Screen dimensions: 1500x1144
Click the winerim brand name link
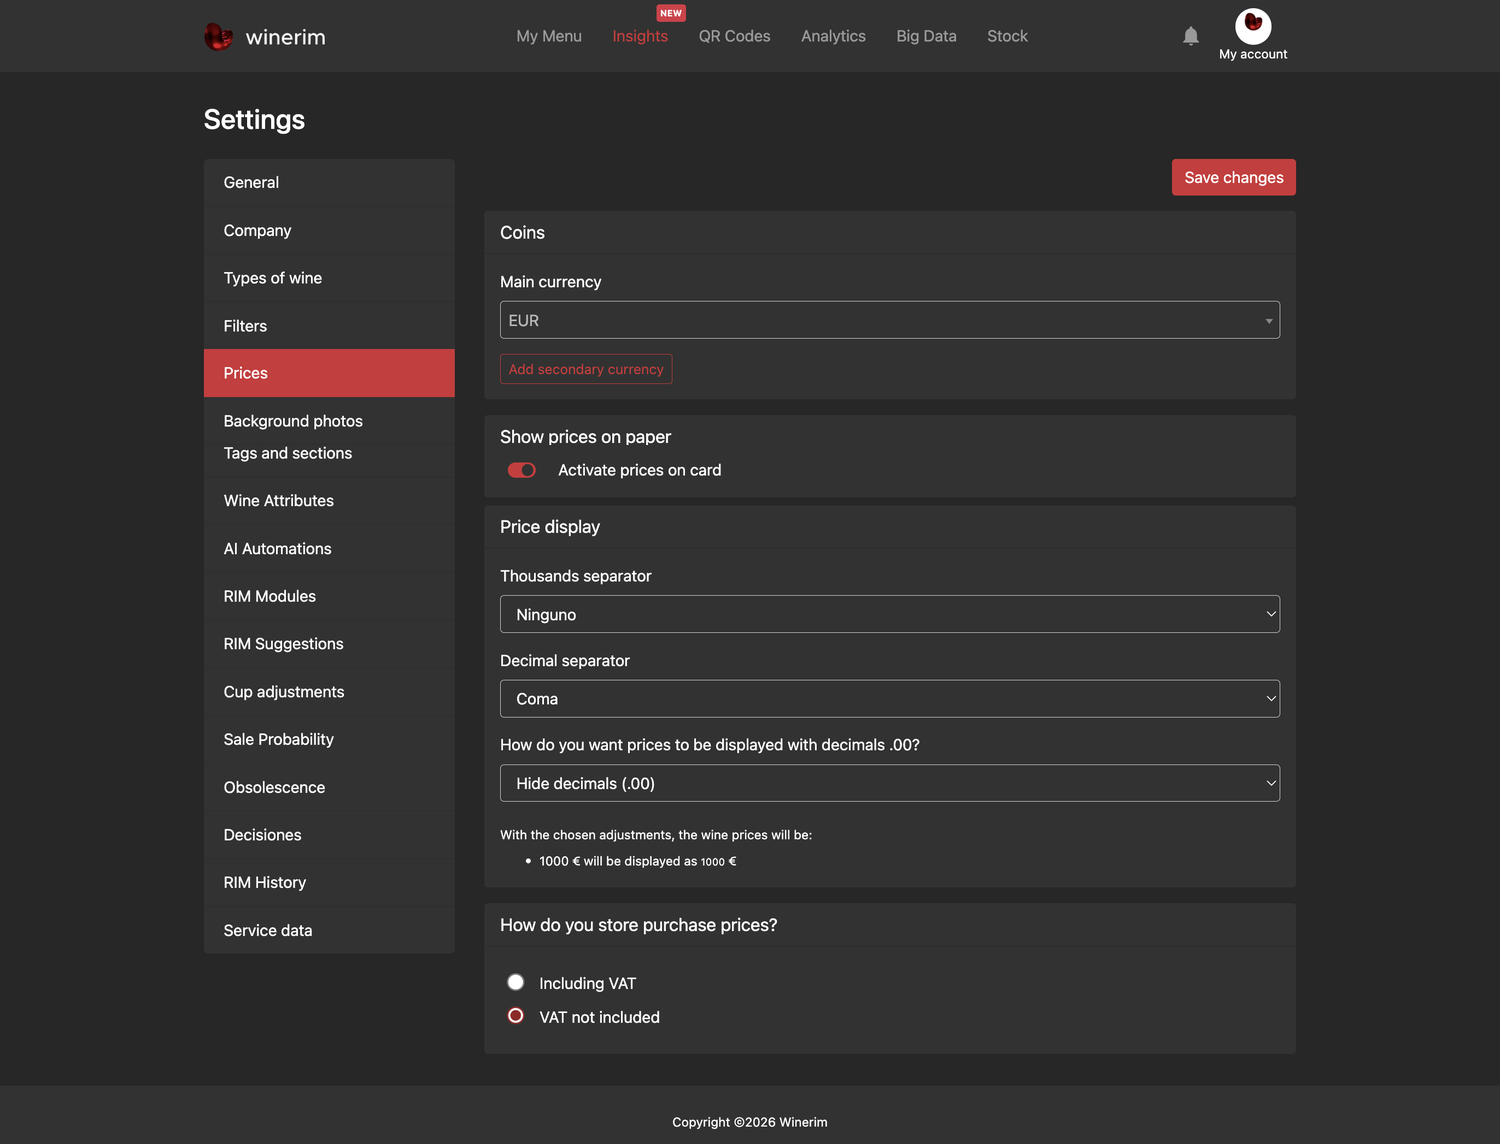(286, 37)
